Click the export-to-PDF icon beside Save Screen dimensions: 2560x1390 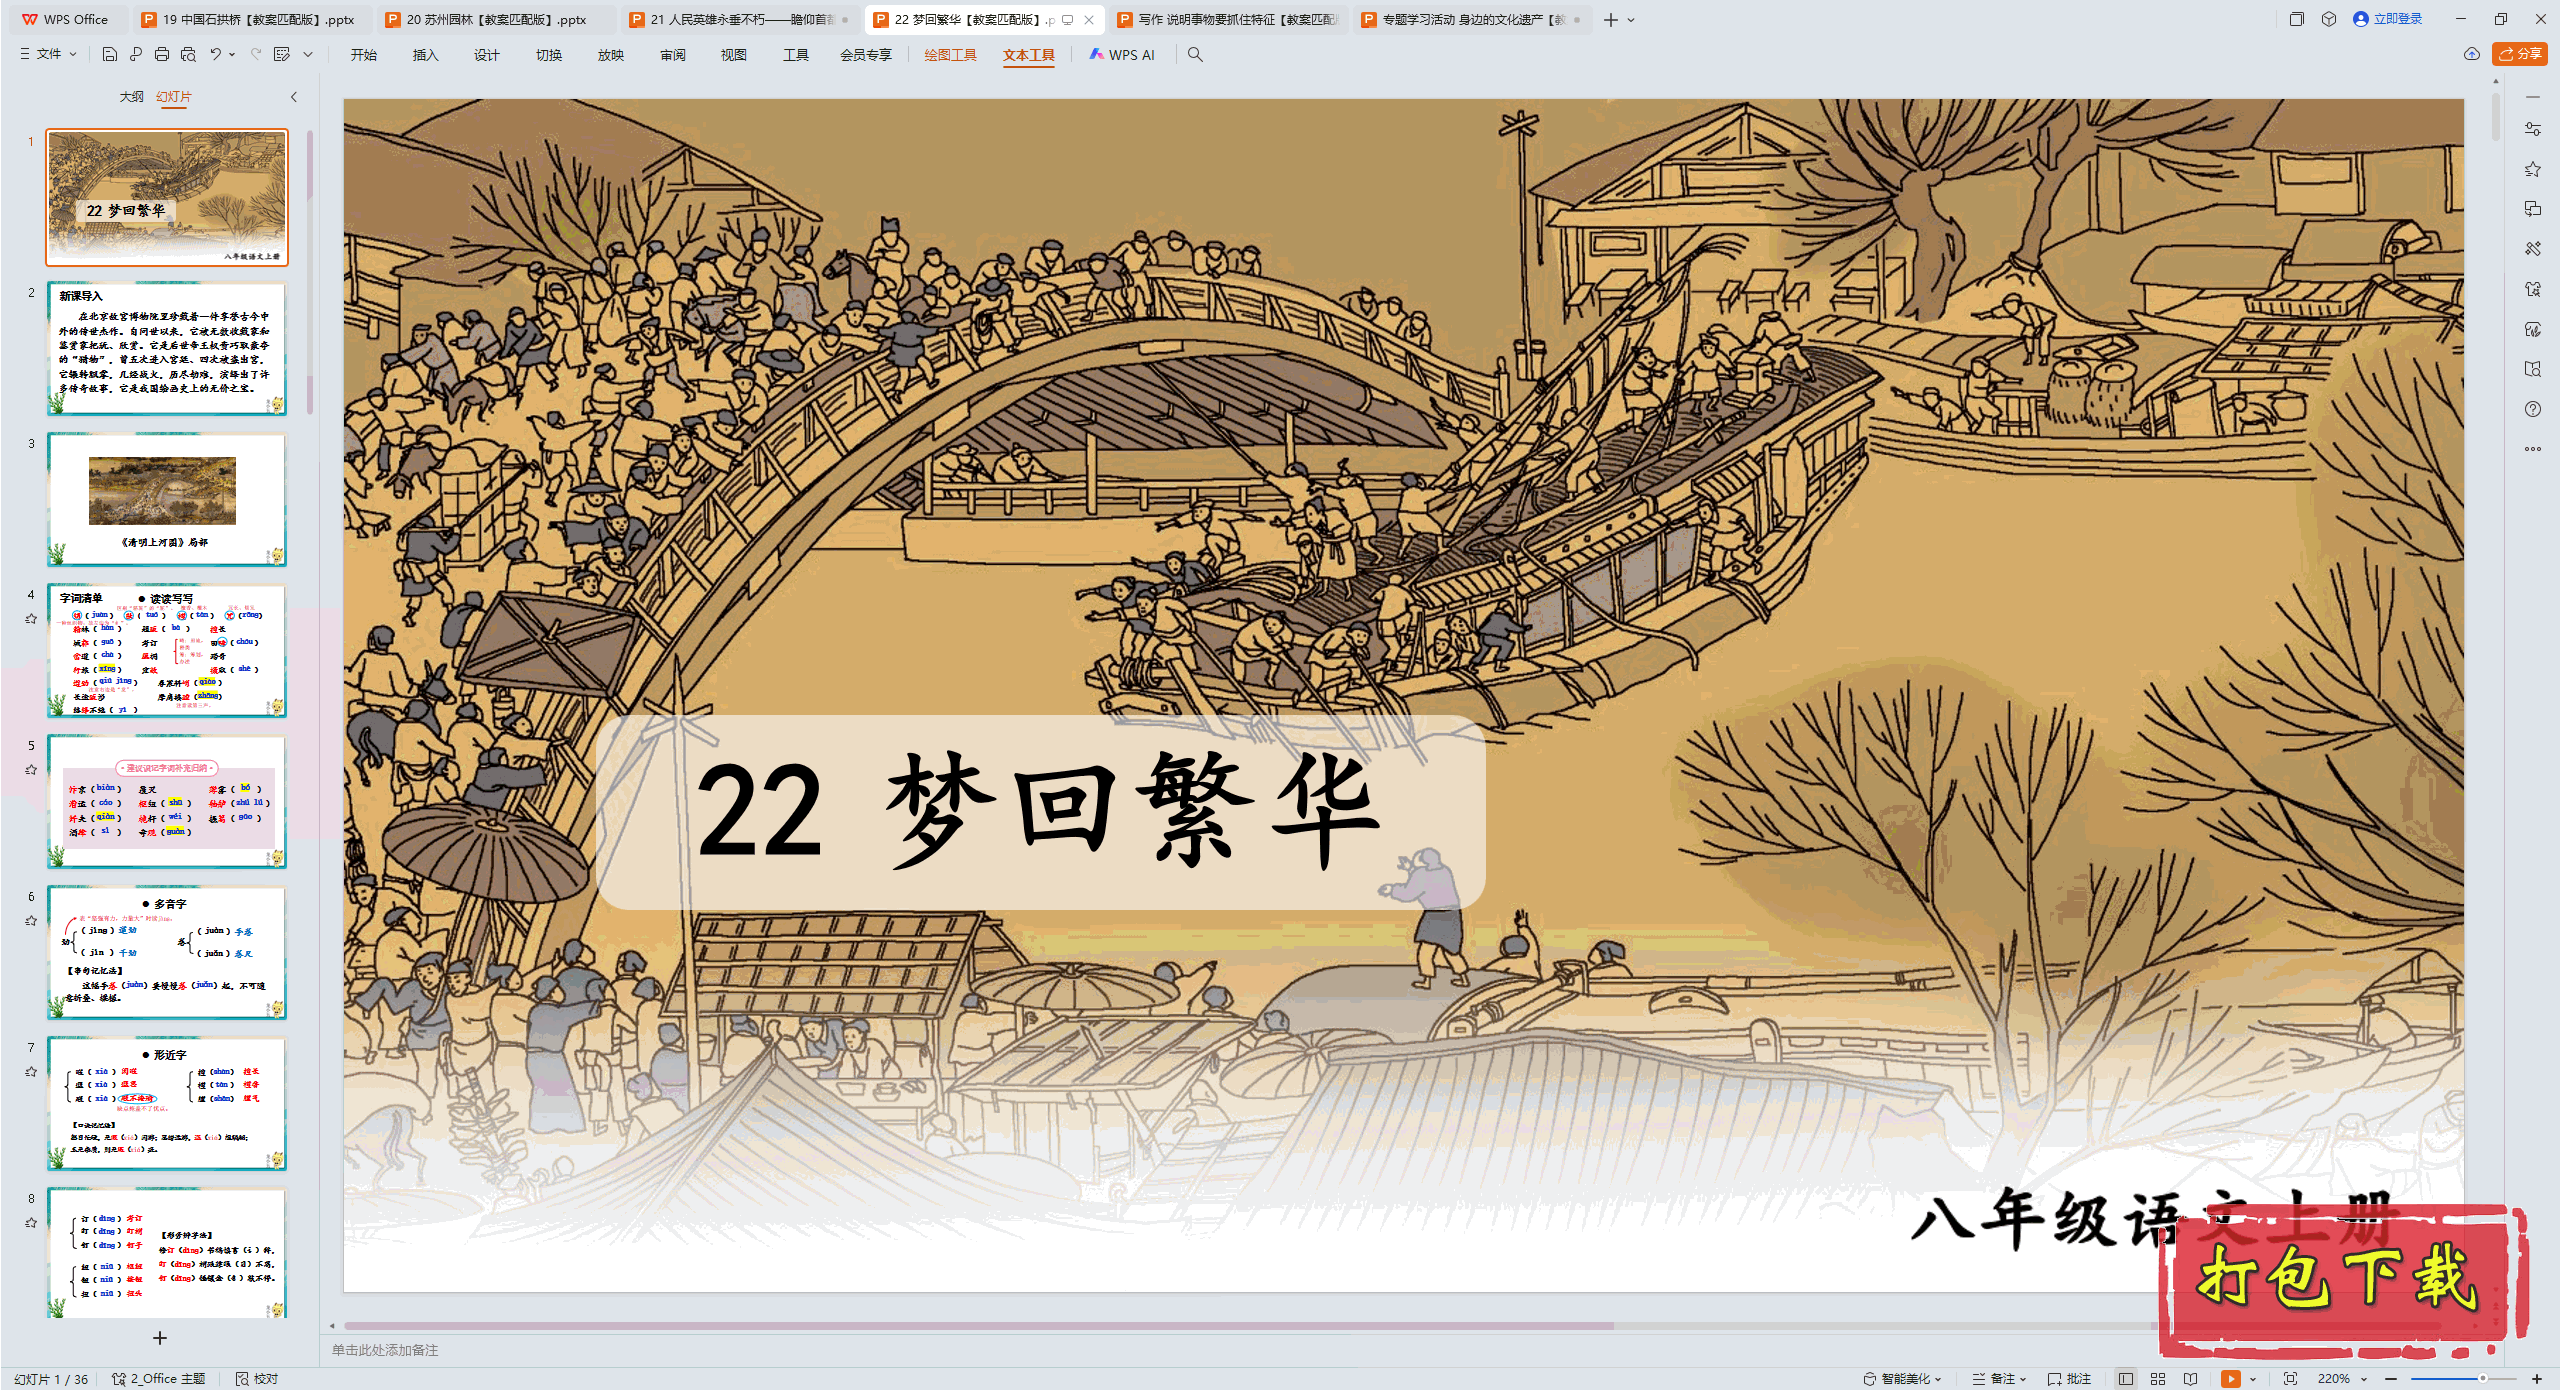tap(136, 54)
